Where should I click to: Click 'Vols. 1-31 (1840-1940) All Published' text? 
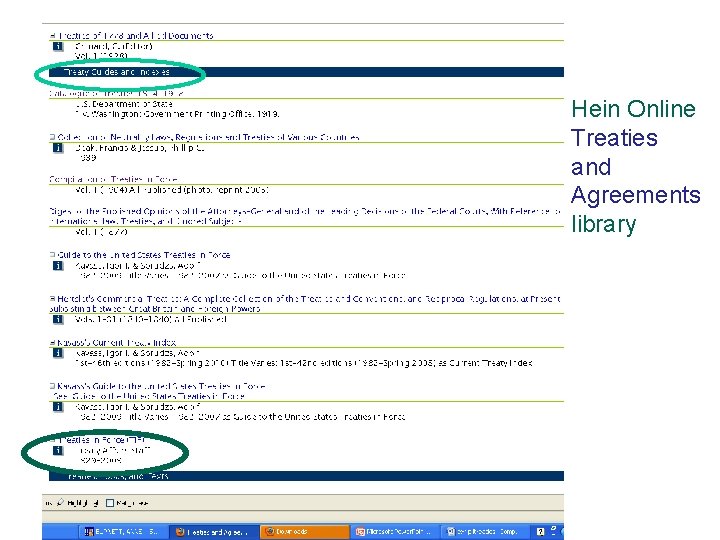(x=151, y=319)
